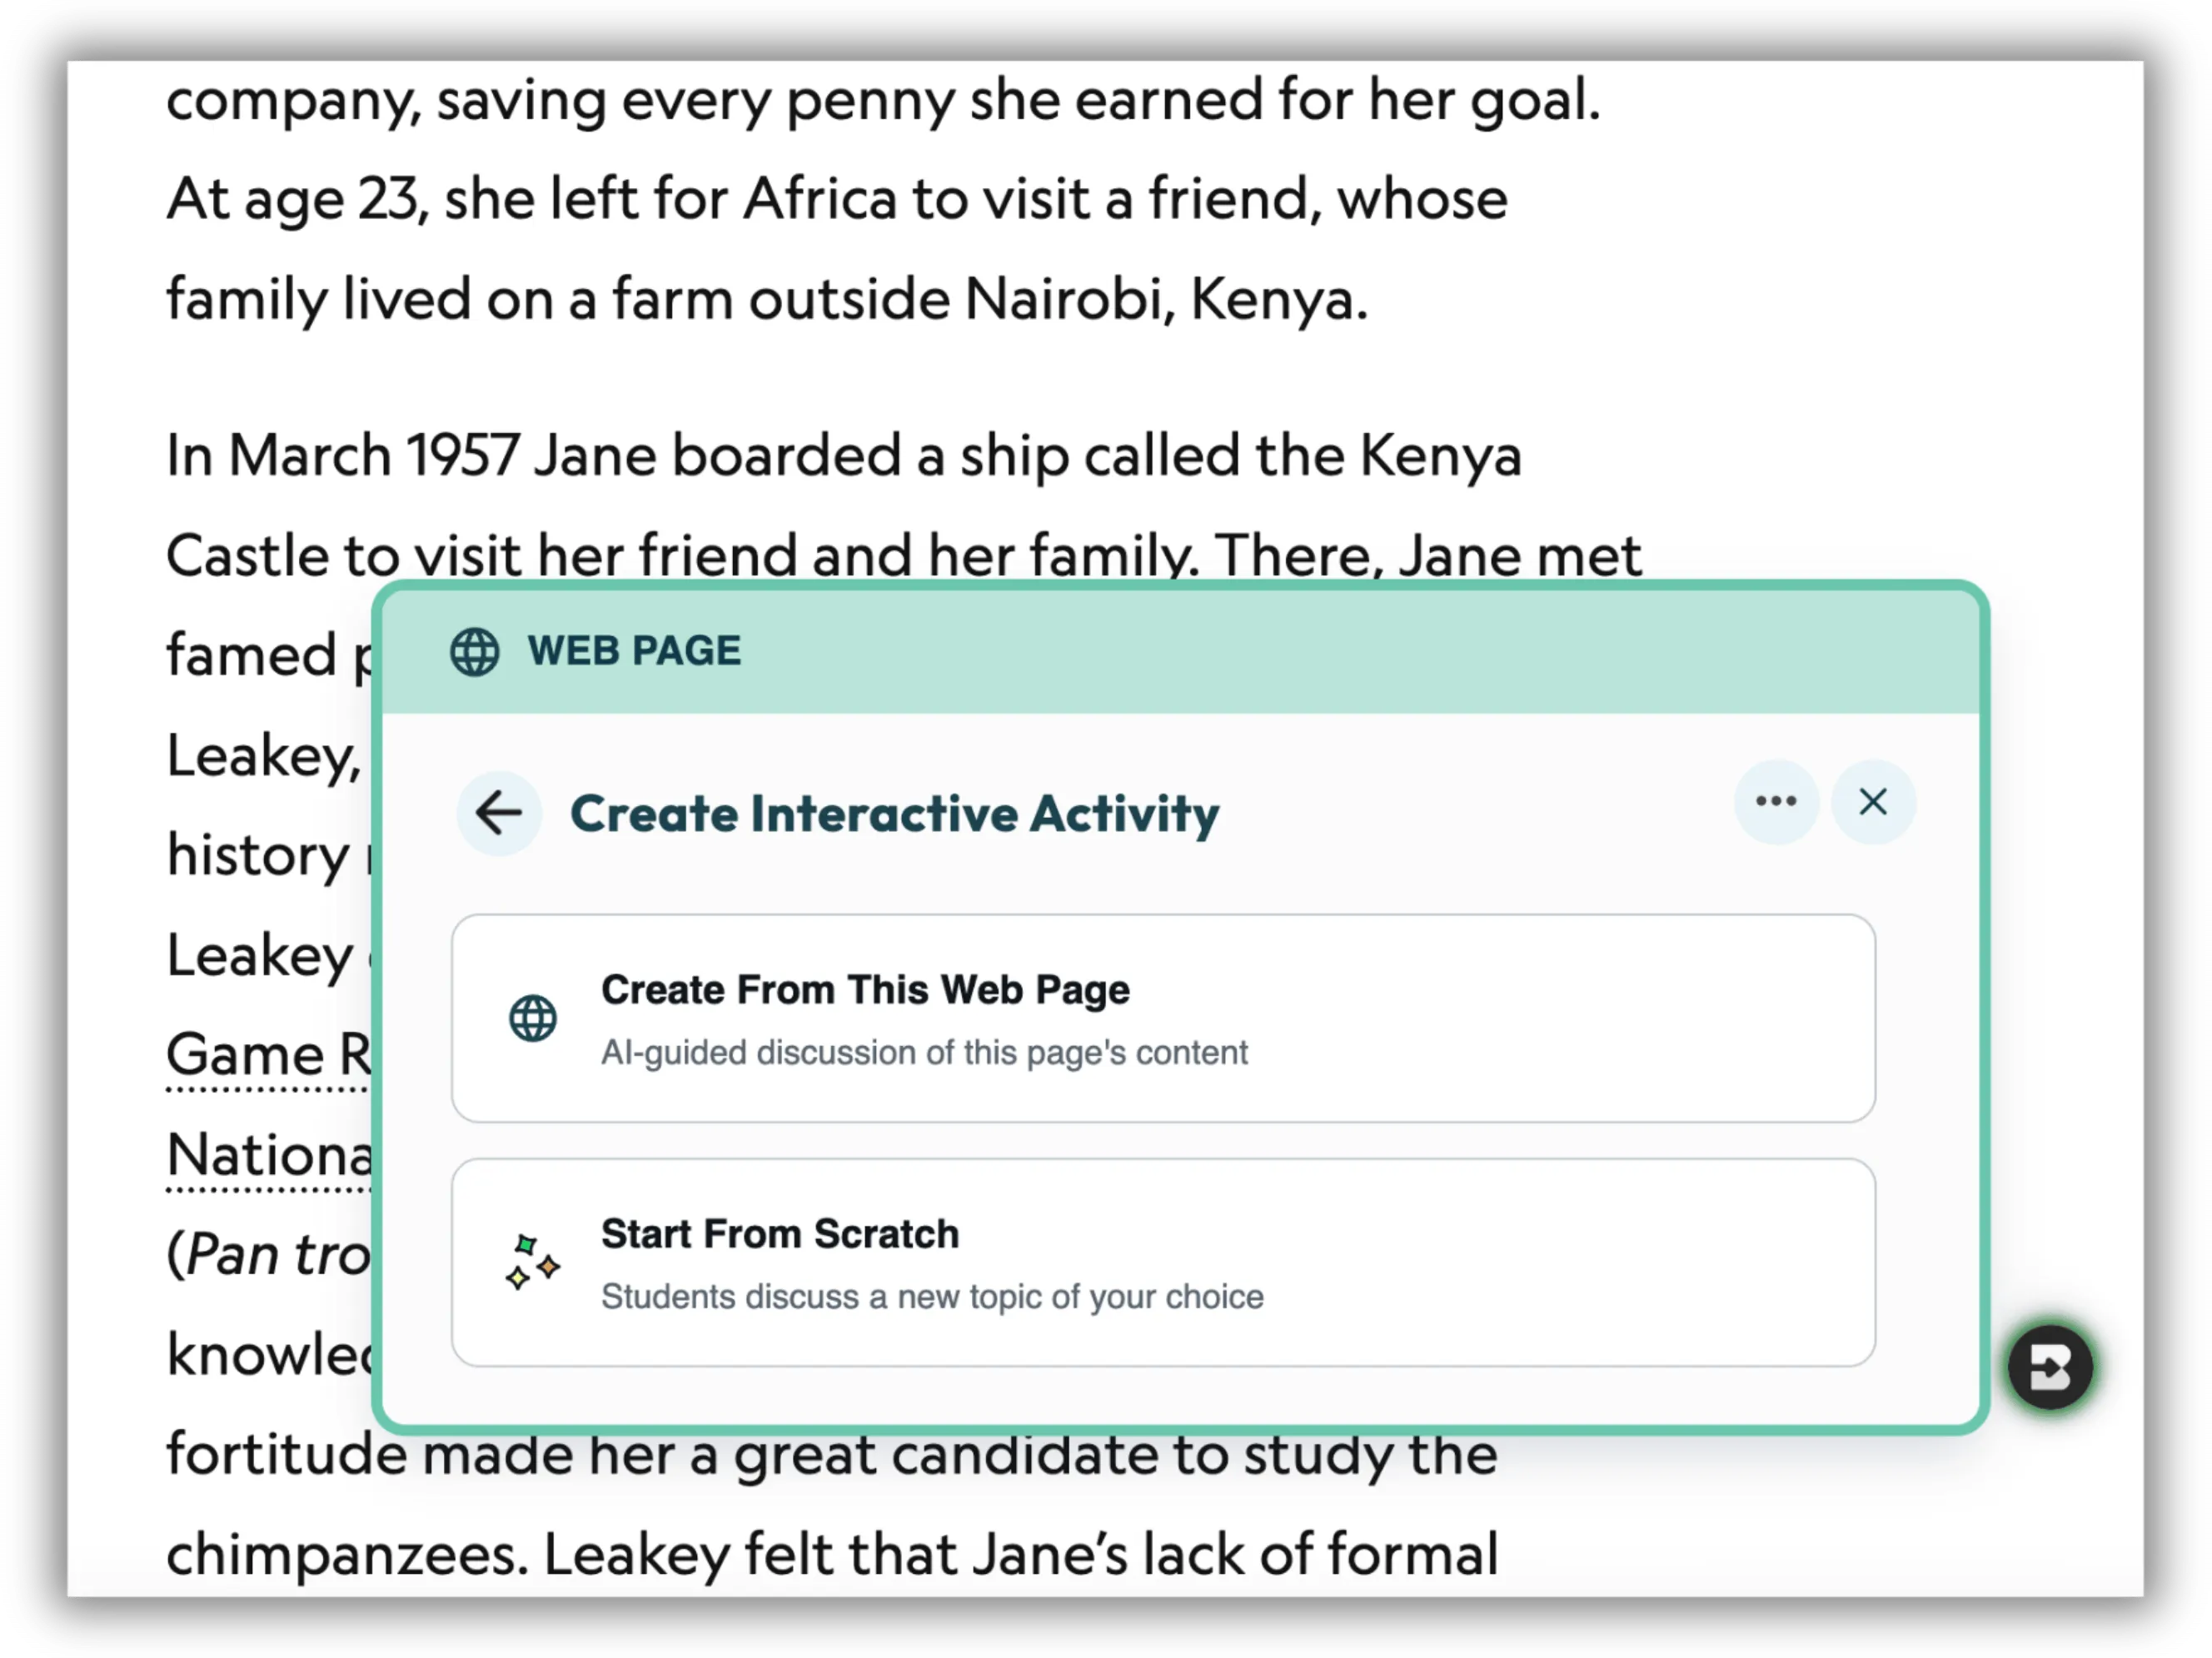Click the line "company, saving every penny"

pos(882,102)
